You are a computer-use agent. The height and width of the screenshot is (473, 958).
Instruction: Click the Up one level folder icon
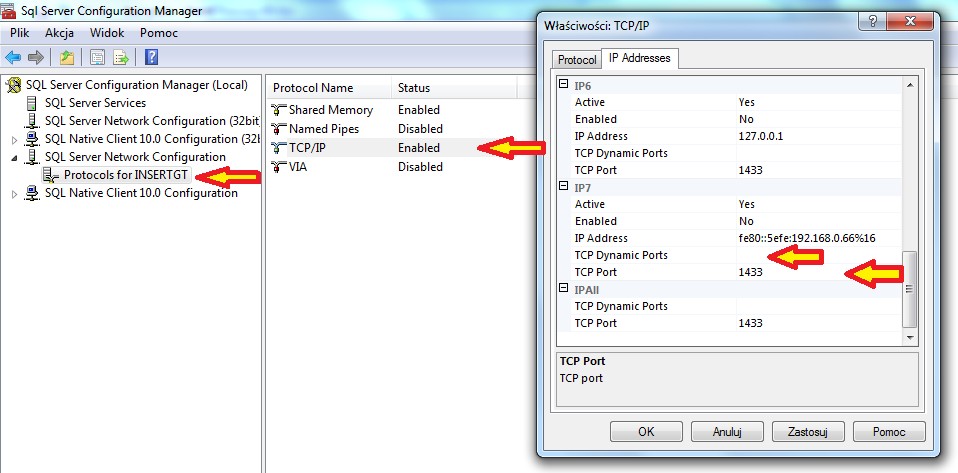tap(67, 58)
